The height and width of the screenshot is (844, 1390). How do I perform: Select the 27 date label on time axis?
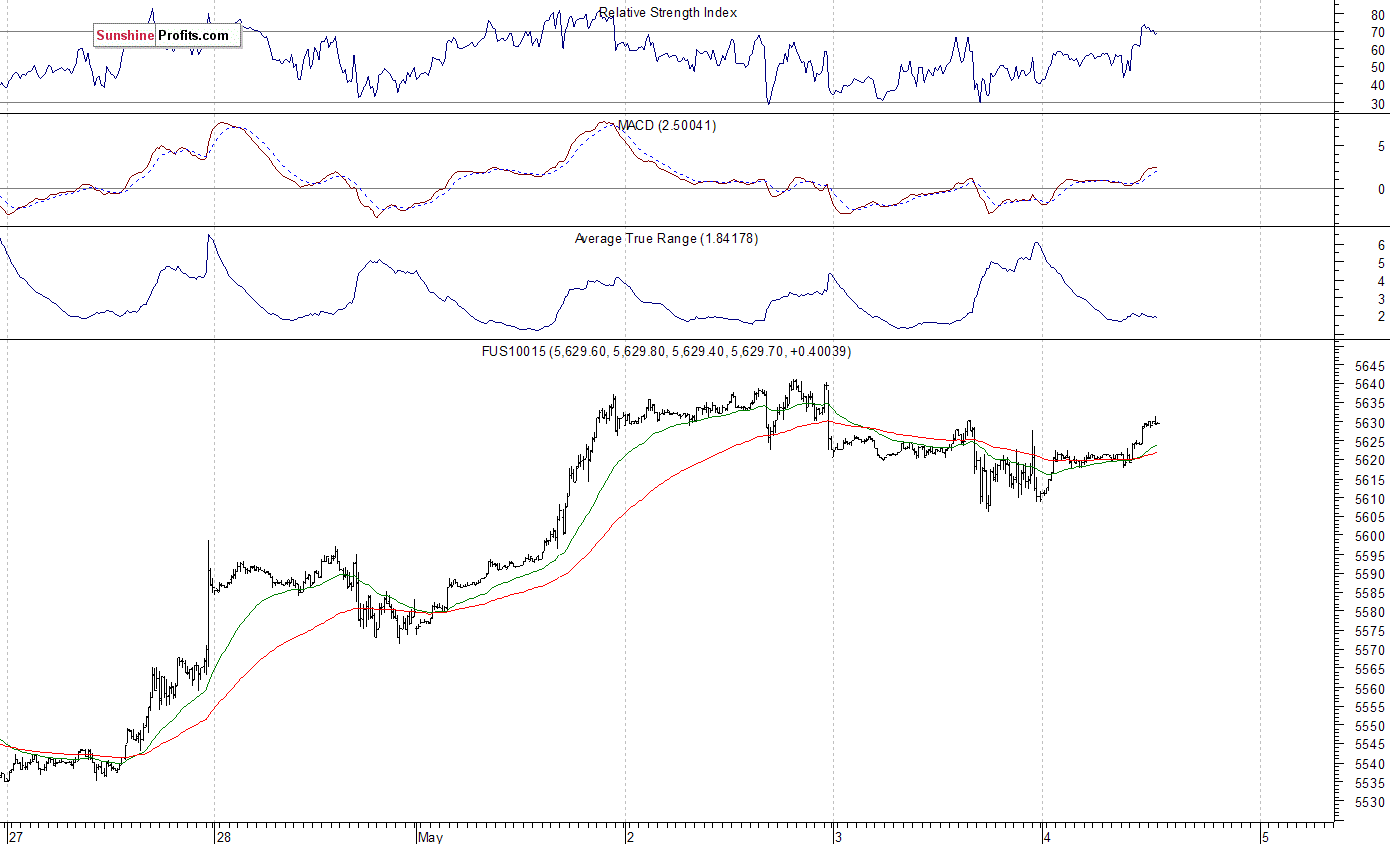pos(15,836)
